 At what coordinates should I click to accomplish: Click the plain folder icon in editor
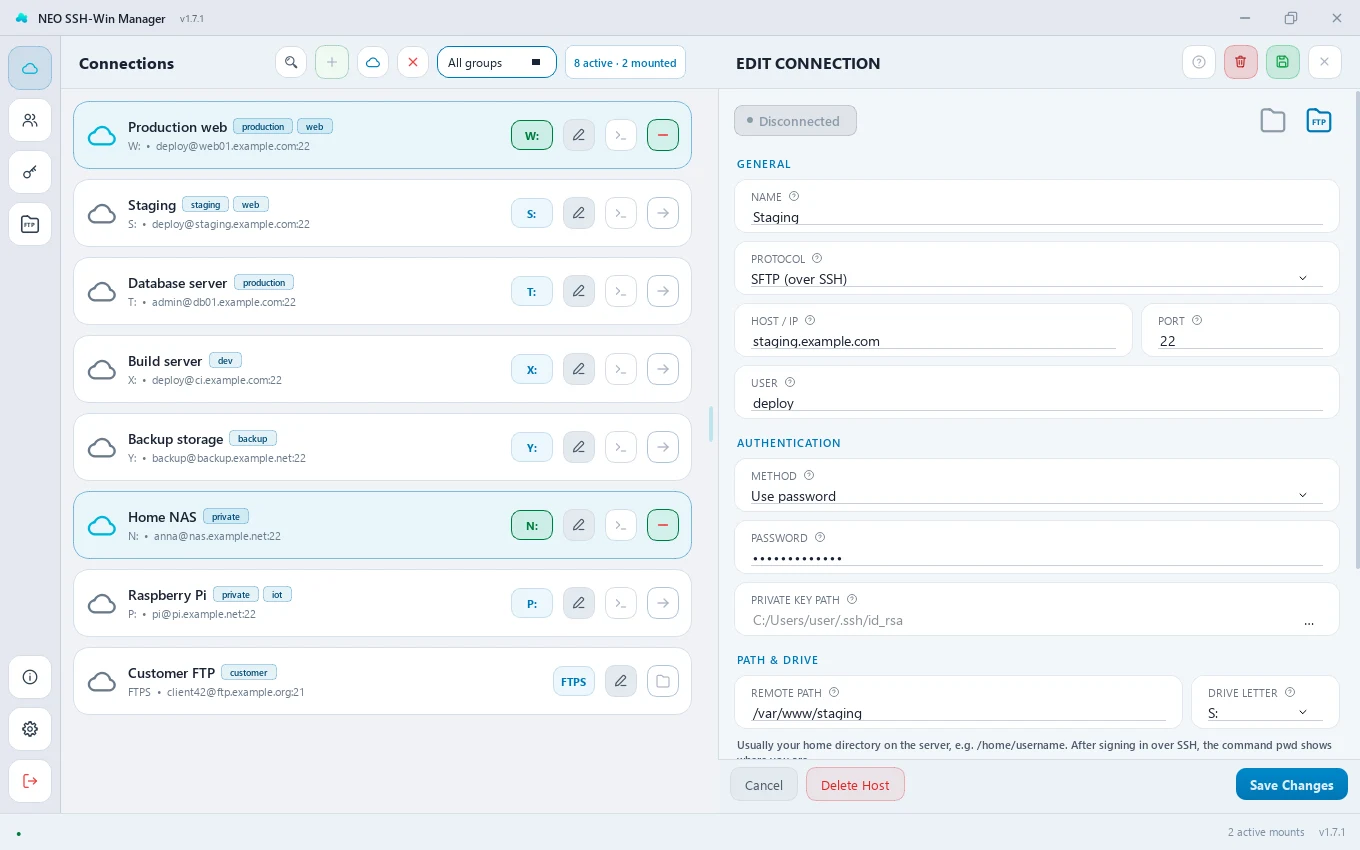point(1273,121)
